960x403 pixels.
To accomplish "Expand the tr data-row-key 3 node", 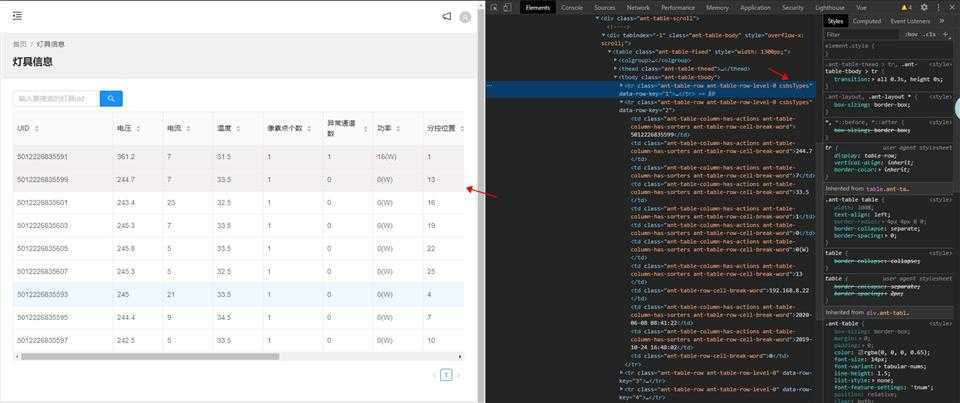I will 622,372.
